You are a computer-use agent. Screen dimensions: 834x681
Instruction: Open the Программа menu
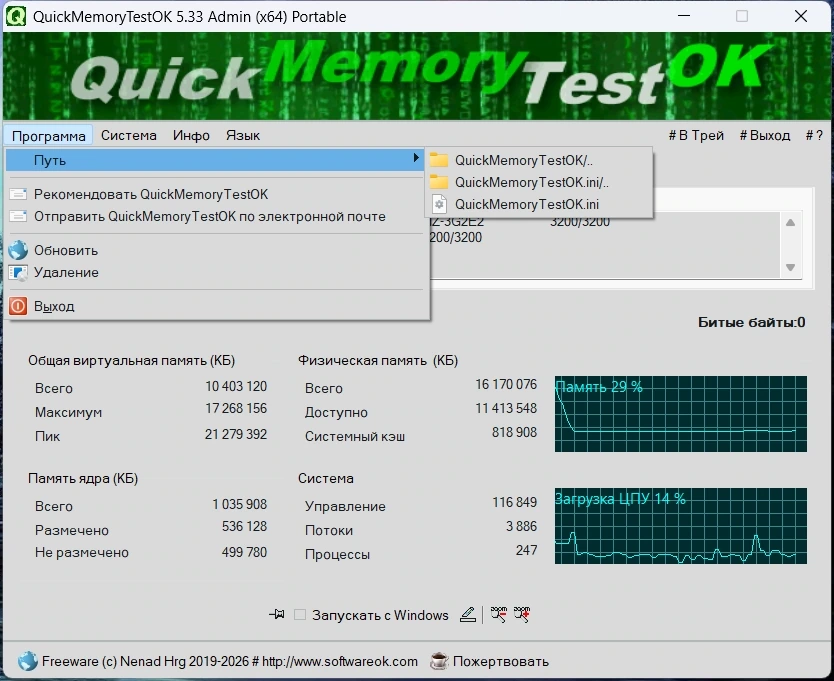click(x=48, y=136)
